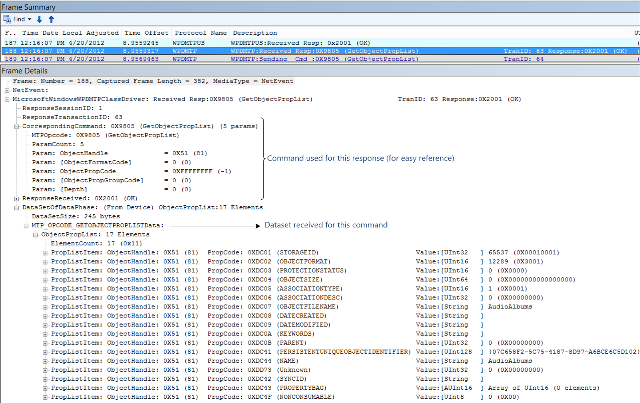Select the ResponseSessionID: 1 line
640x403 pixels.
click(x=62, y=108)
